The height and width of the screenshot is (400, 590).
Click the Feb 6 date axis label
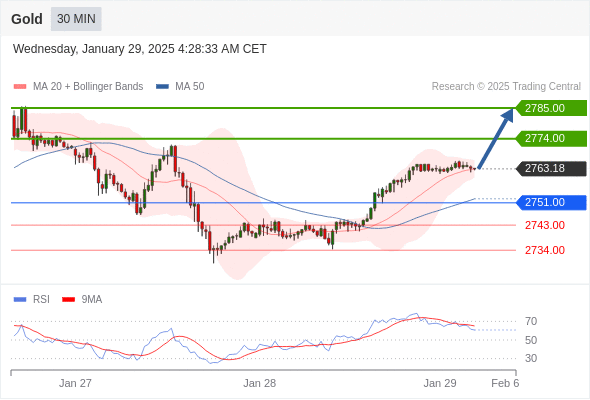[x=505, y=383]
